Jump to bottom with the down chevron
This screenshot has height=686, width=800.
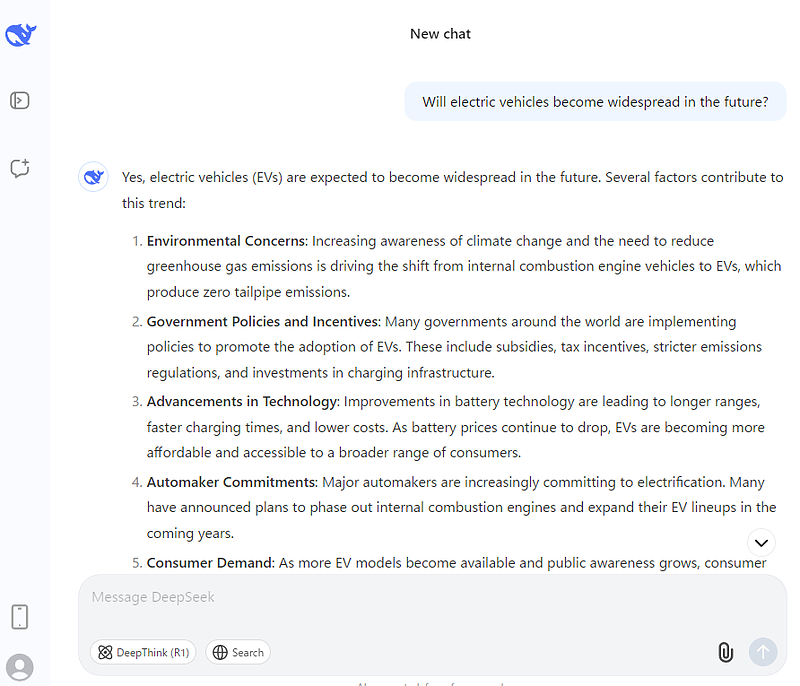click(x=761, y=543)
